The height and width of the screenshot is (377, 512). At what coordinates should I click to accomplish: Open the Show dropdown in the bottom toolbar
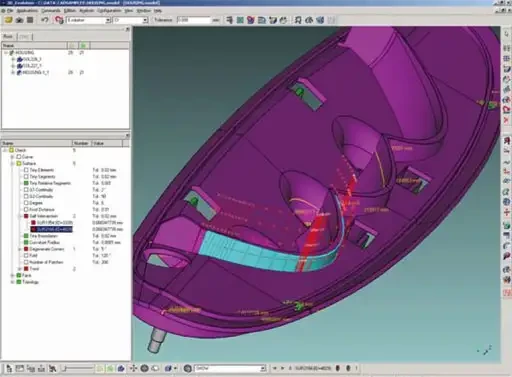(263, 368)
